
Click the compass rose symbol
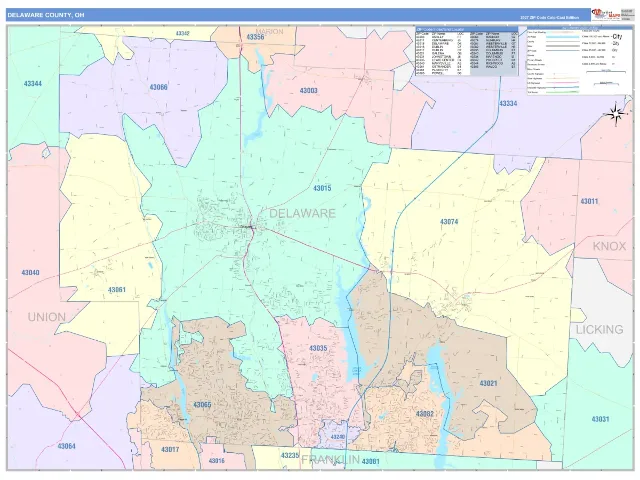[616, 114]
